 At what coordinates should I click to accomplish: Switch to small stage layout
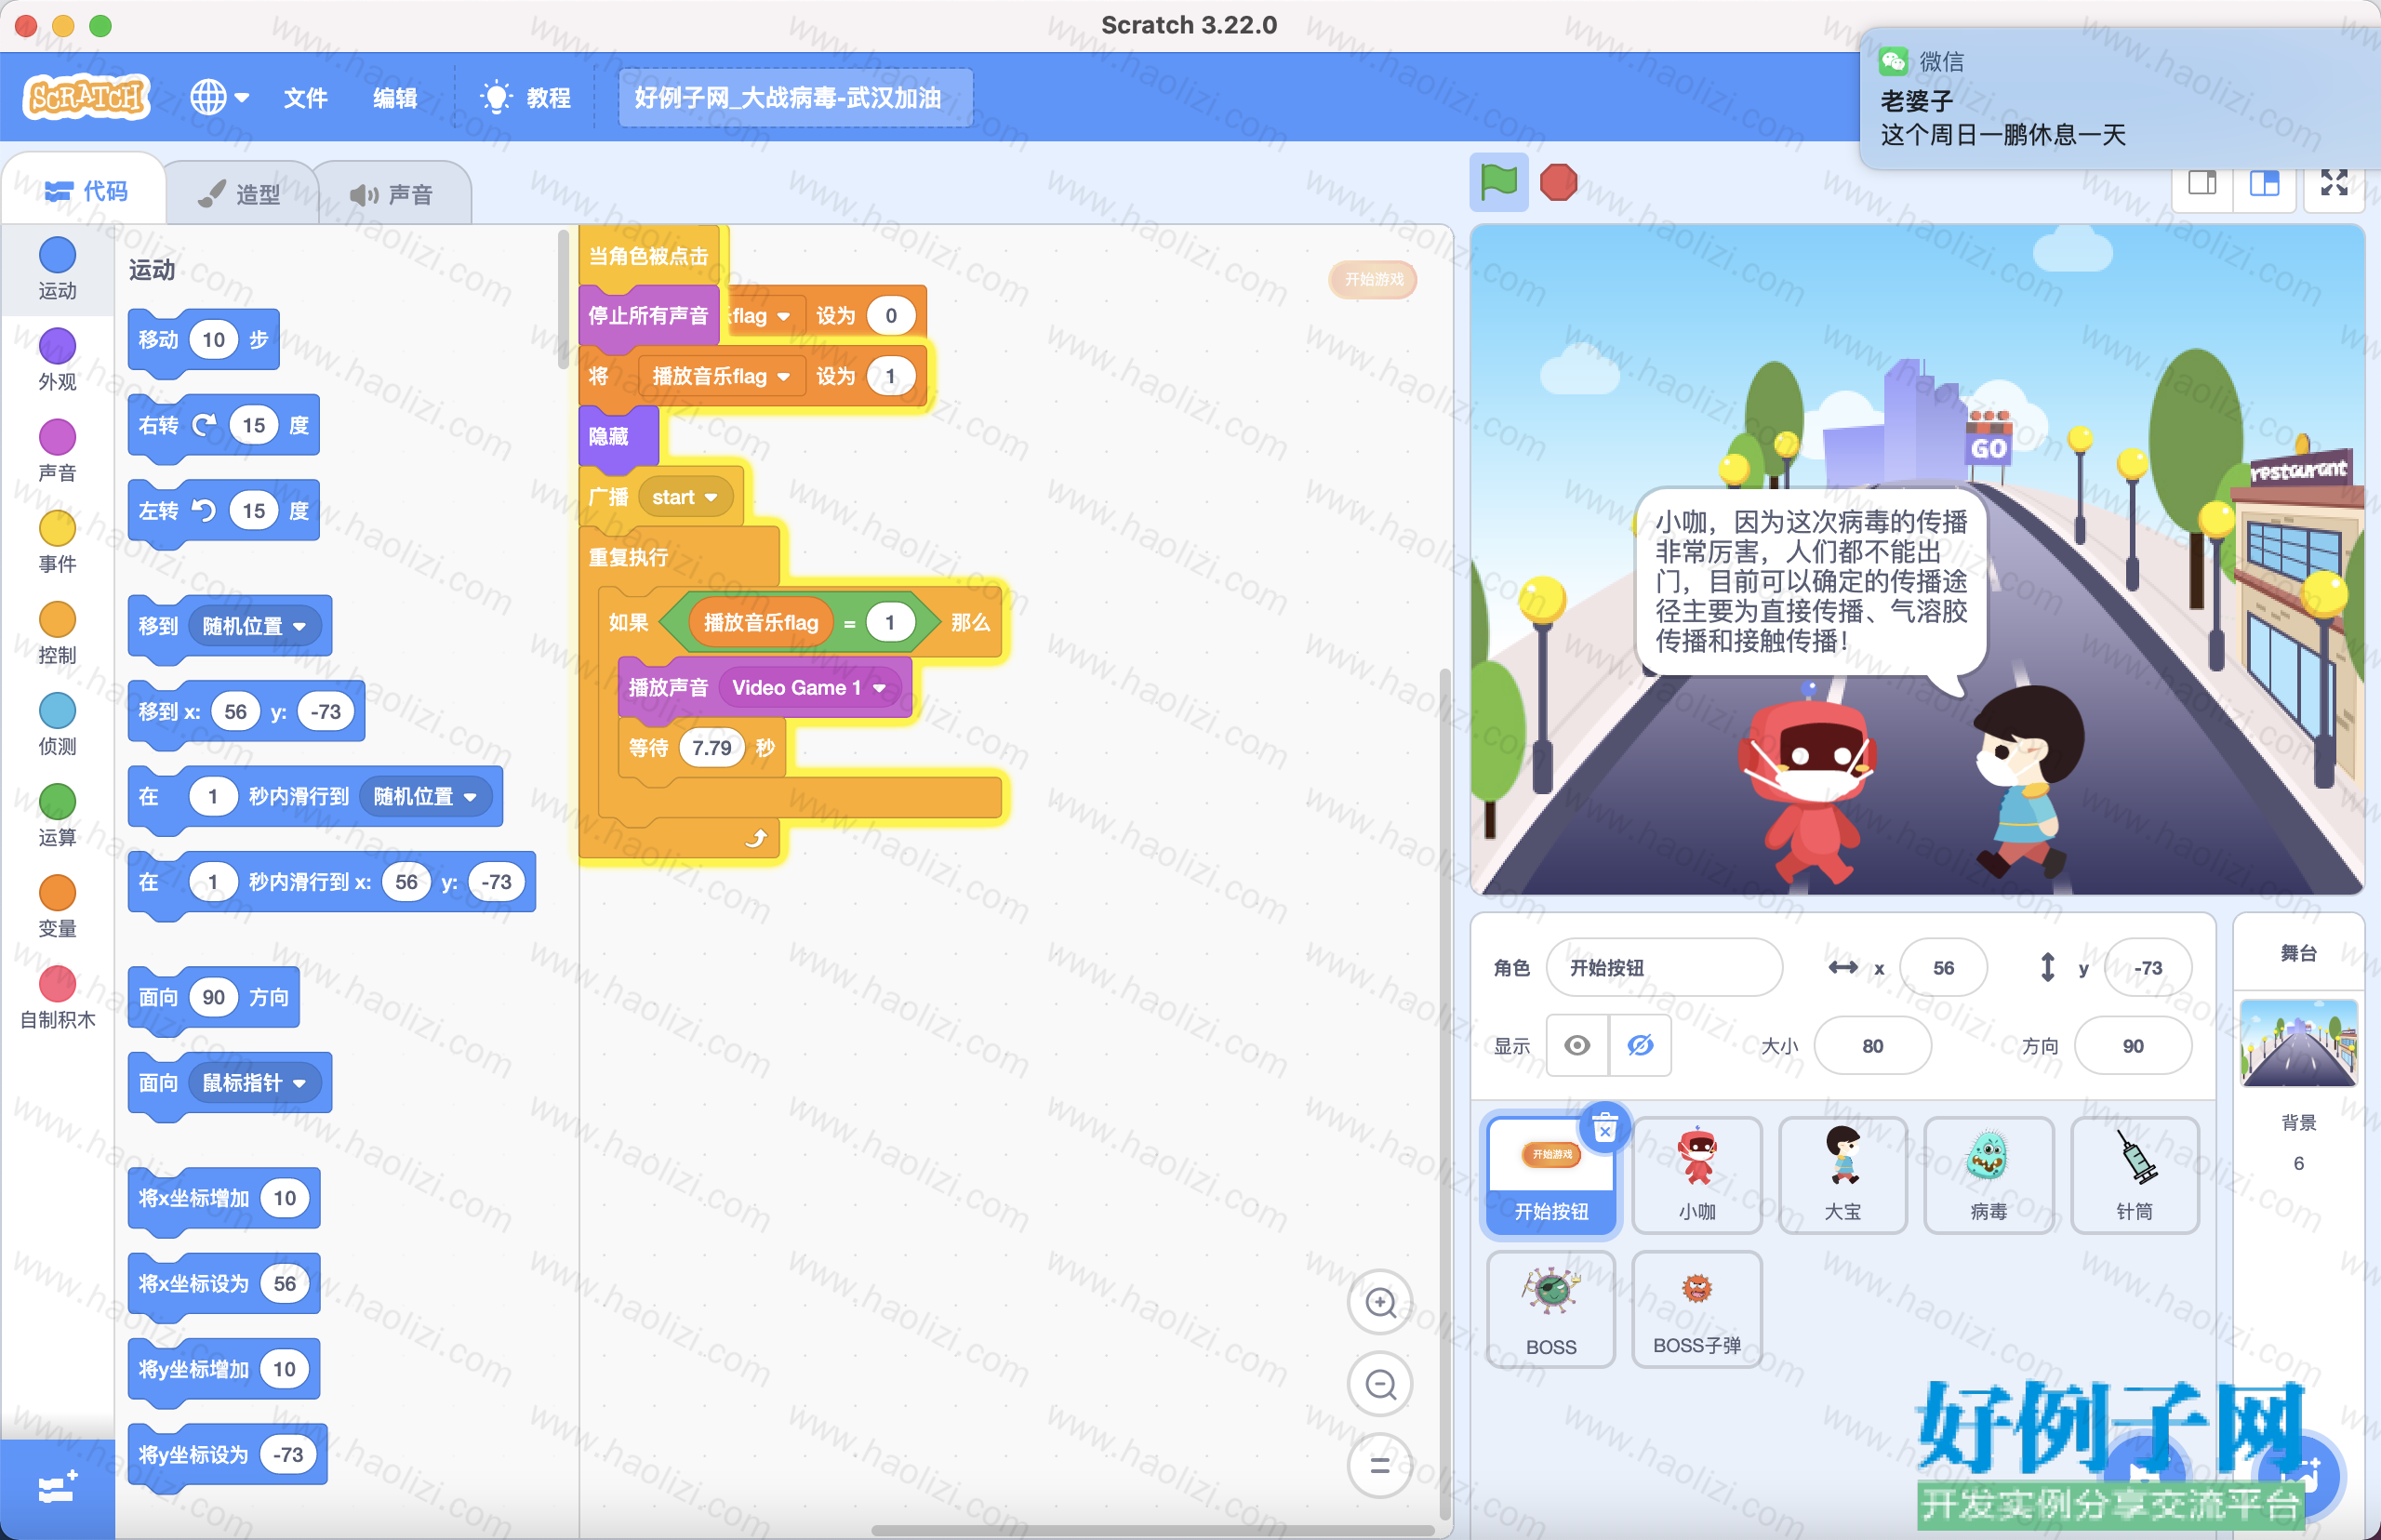pyautogui.click(x=2202, y=183)
